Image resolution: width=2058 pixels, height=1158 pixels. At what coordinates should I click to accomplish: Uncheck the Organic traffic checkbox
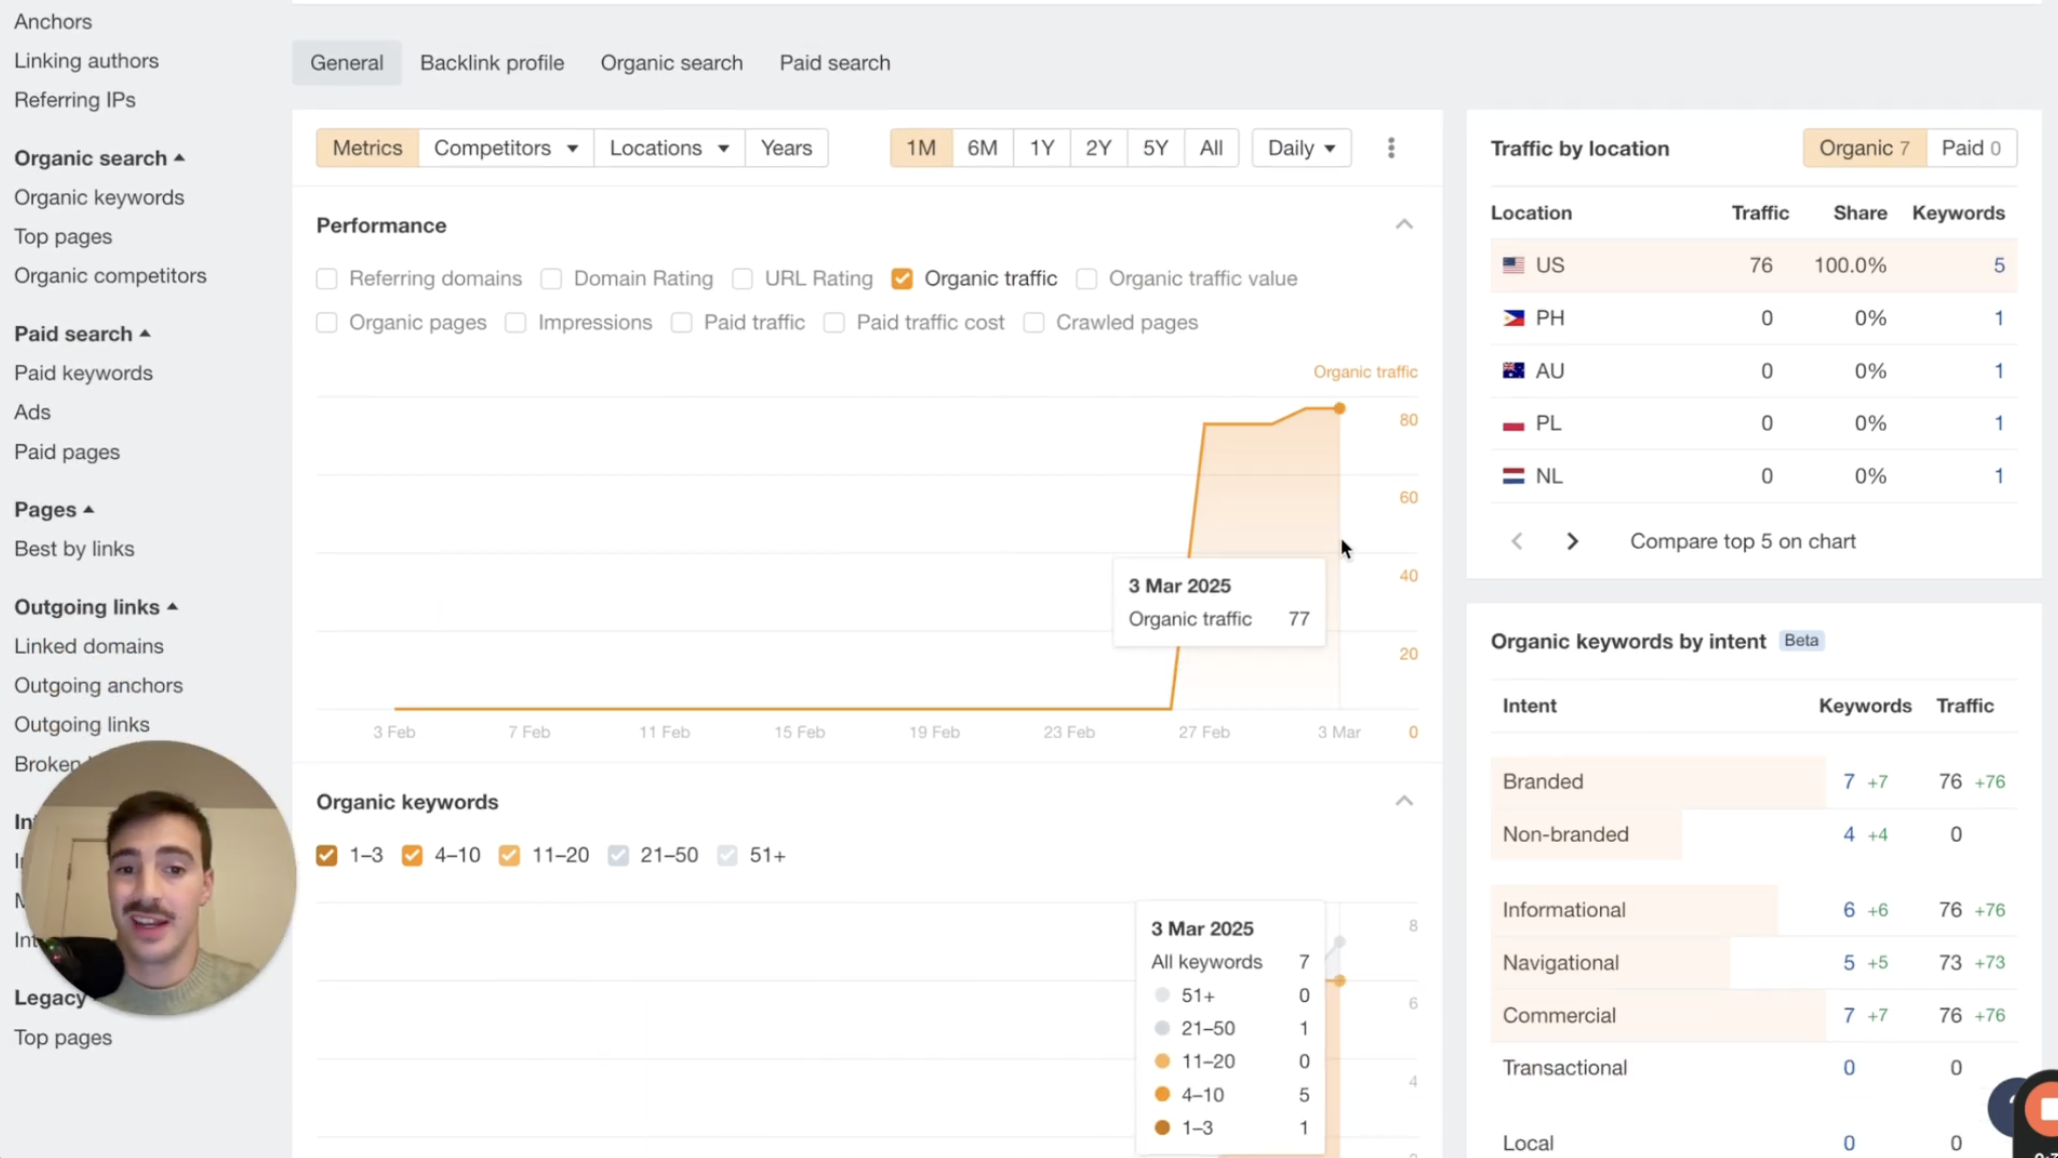click(x=902, y=278)
